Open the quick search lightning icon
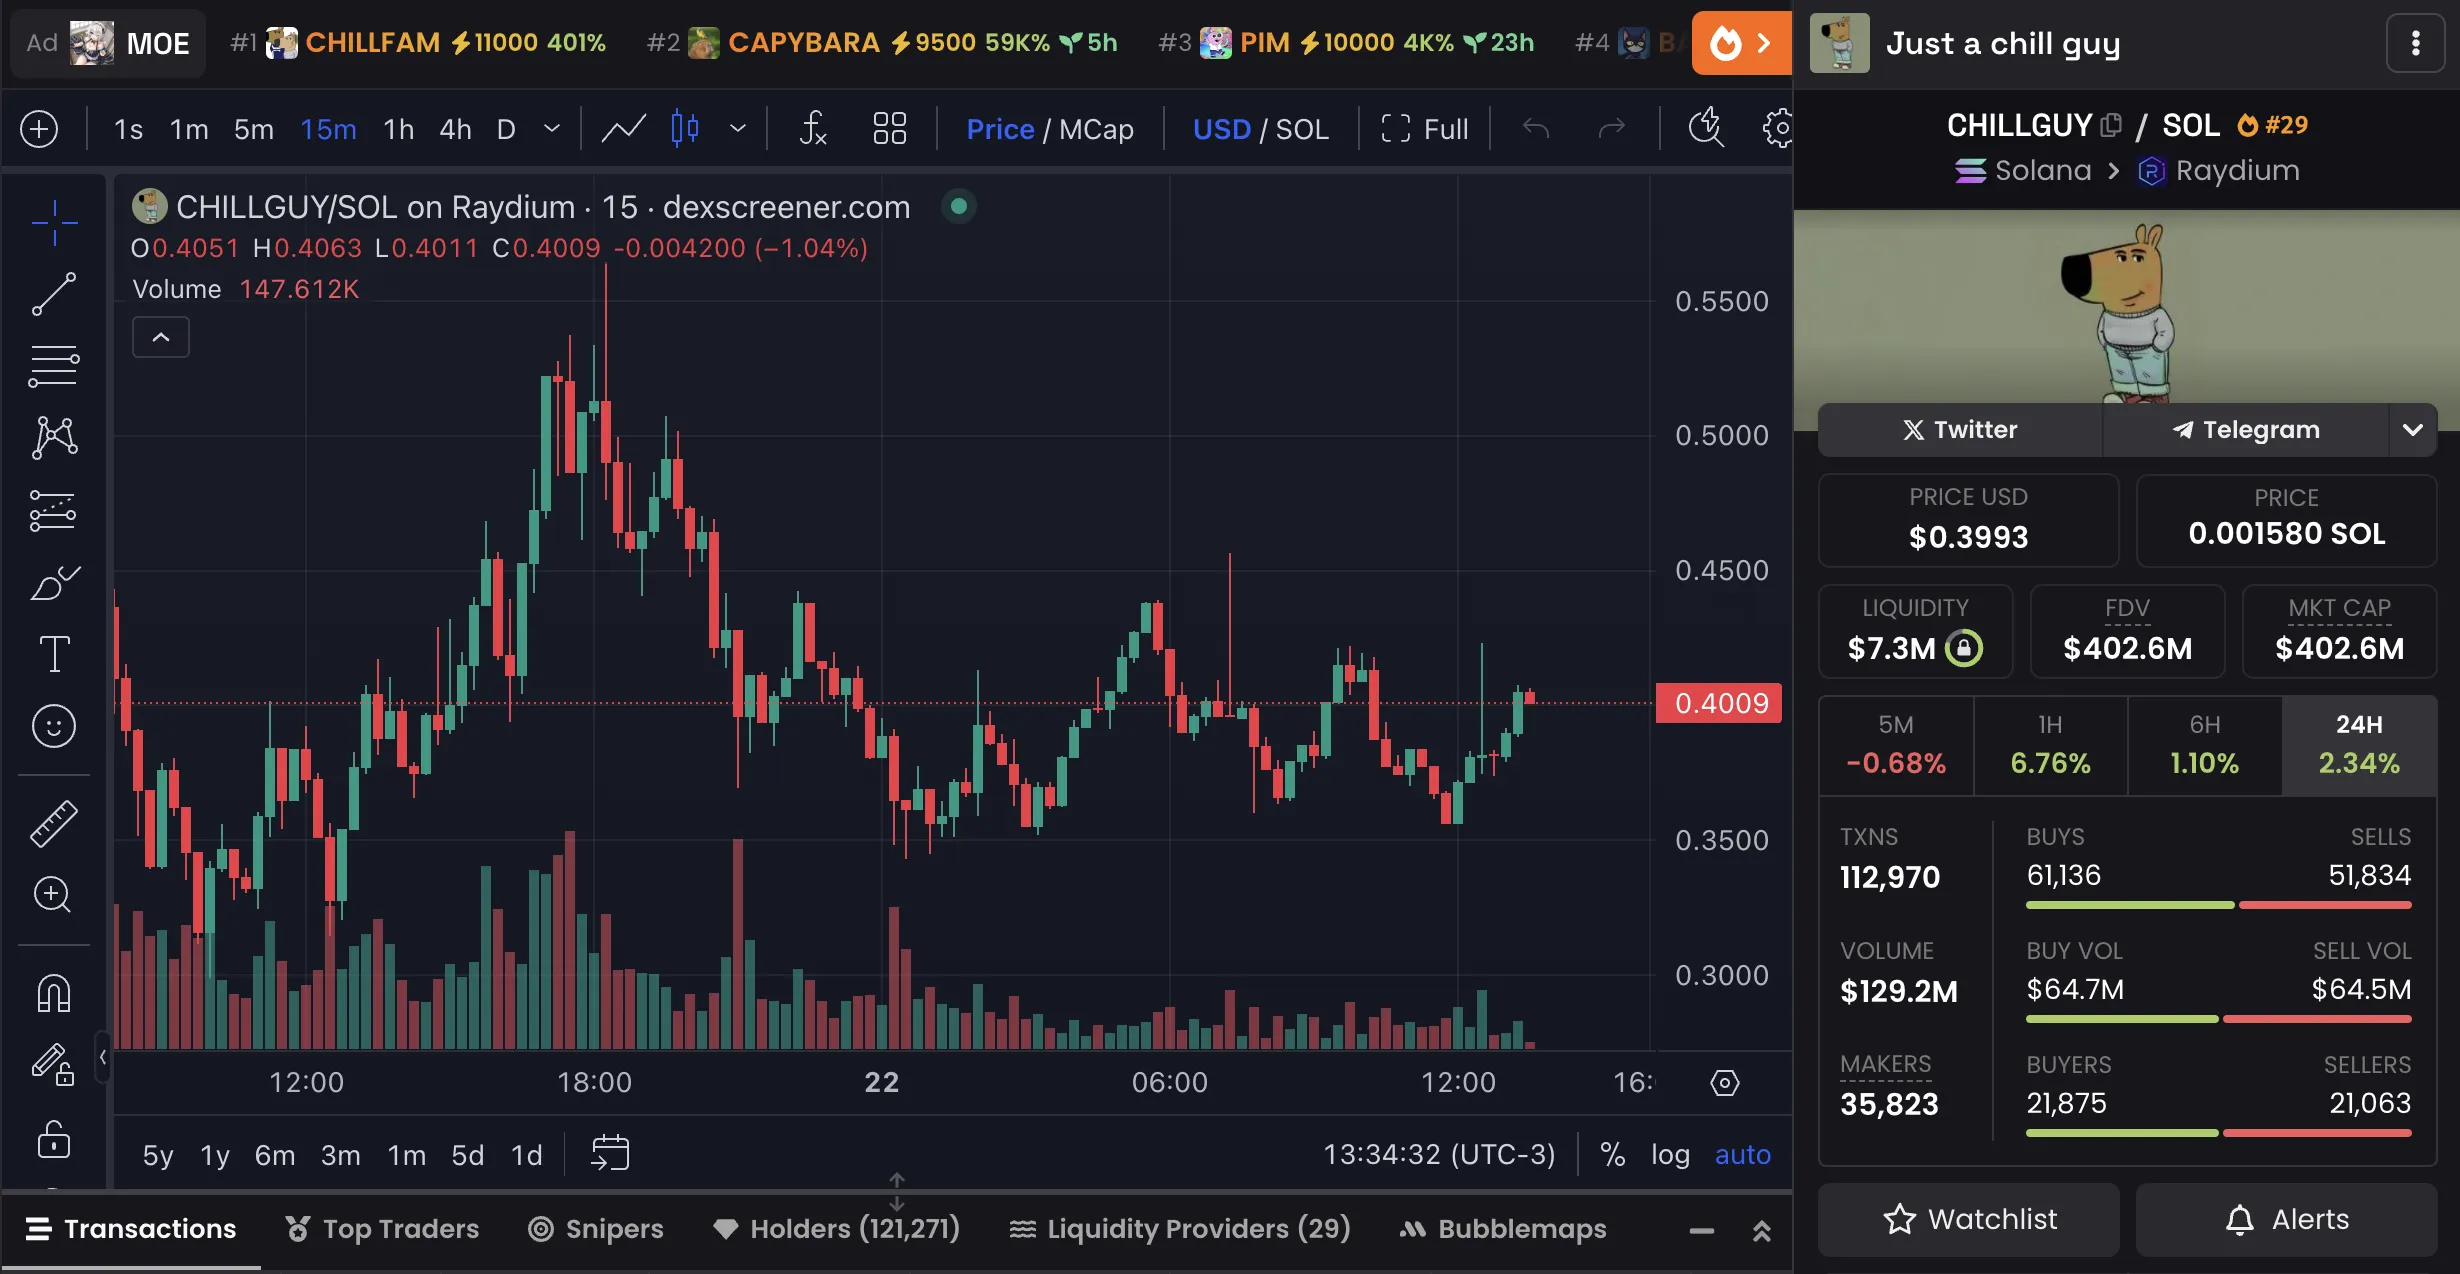The image size is (2460, 1274). coord(1706,129)
